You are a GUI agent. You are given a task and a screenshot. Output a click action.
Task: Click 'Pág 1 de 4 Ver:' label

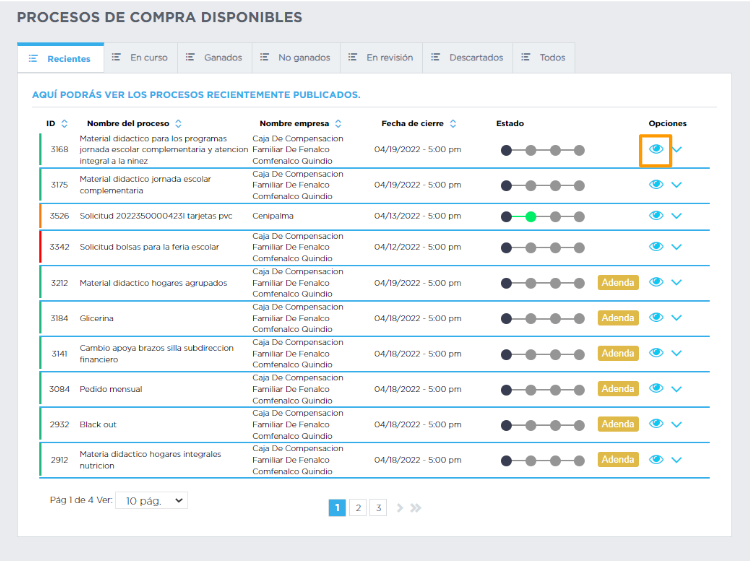[81, 500]
